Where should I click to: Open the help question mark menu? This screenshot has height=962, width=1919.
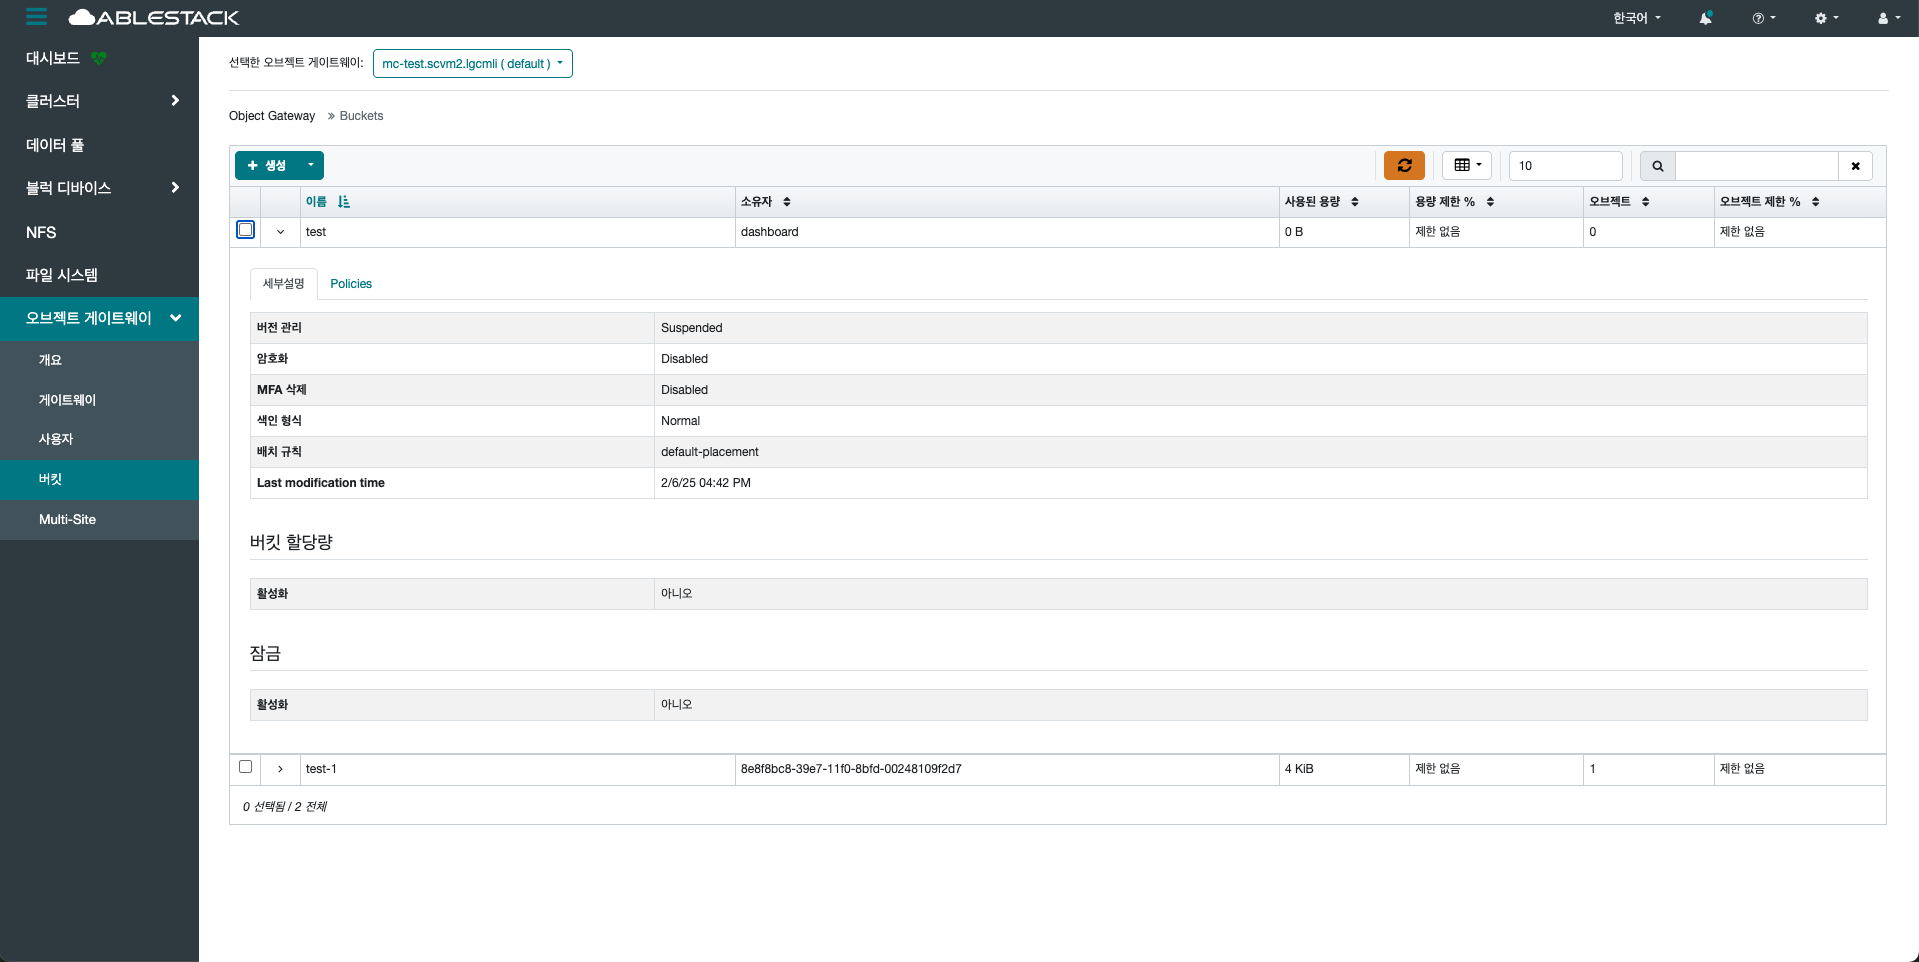1763,18
